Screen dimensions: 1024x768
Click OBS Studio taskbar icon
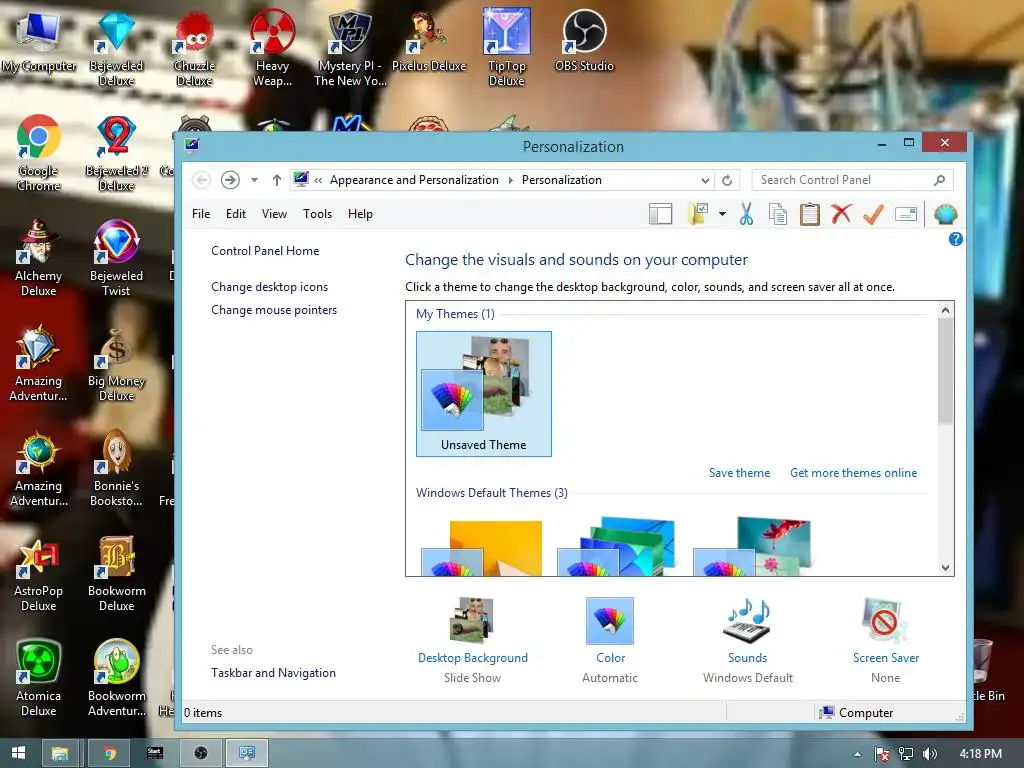[x=200, y=753]
